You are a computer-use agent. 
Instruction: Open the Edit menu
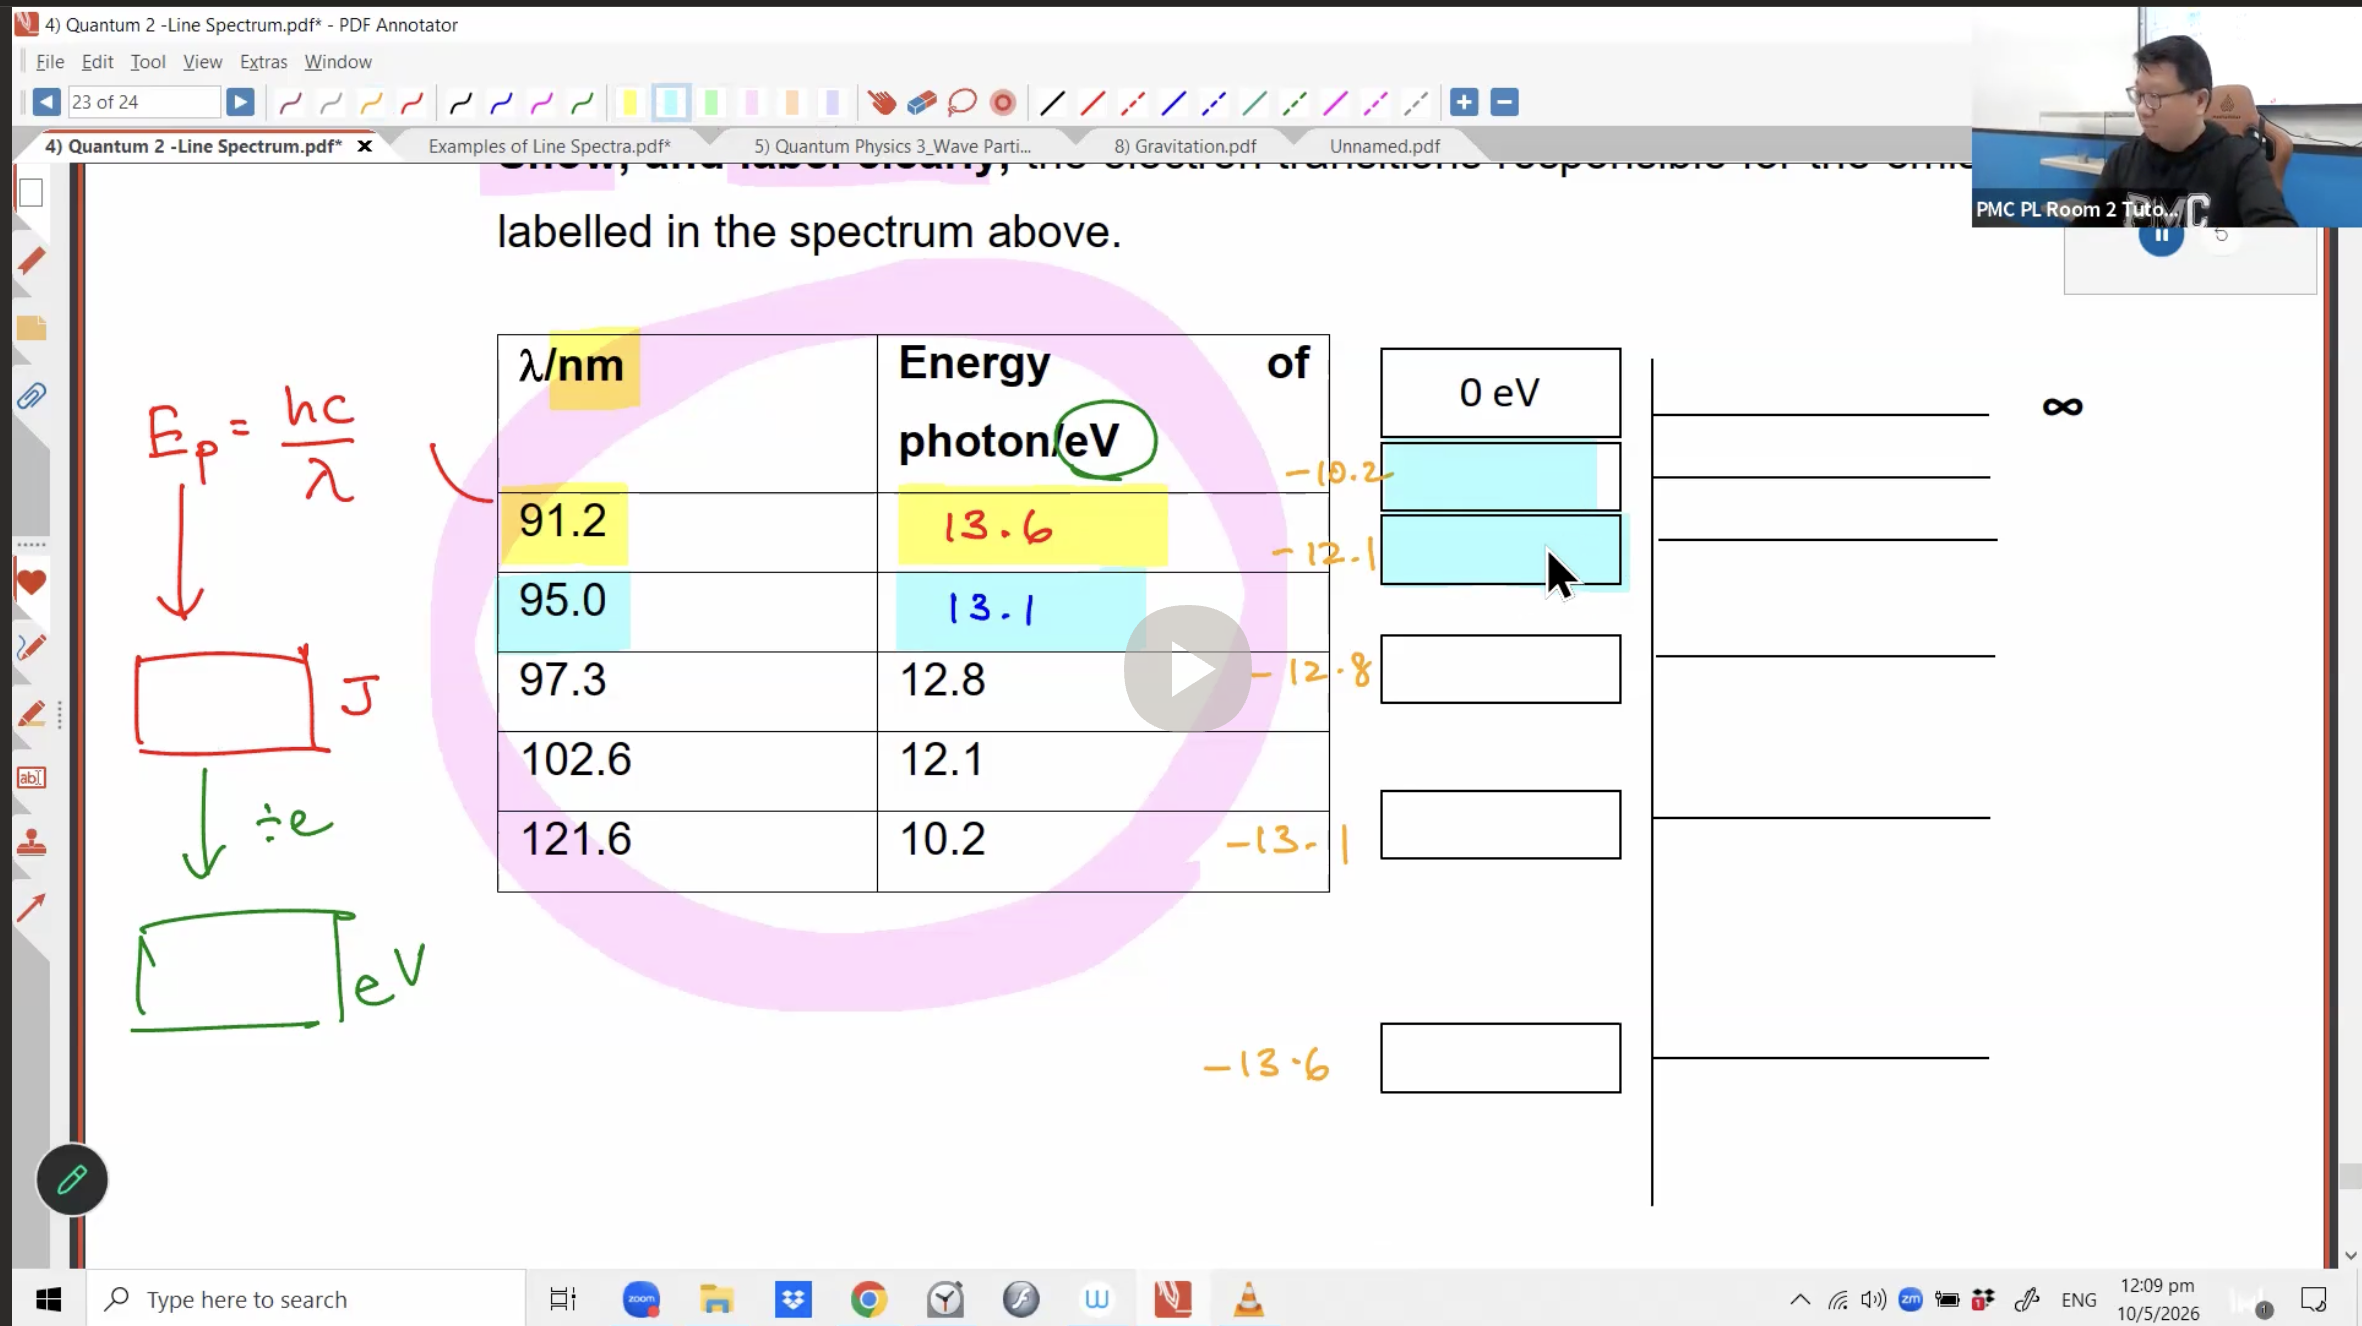(97, 62)
